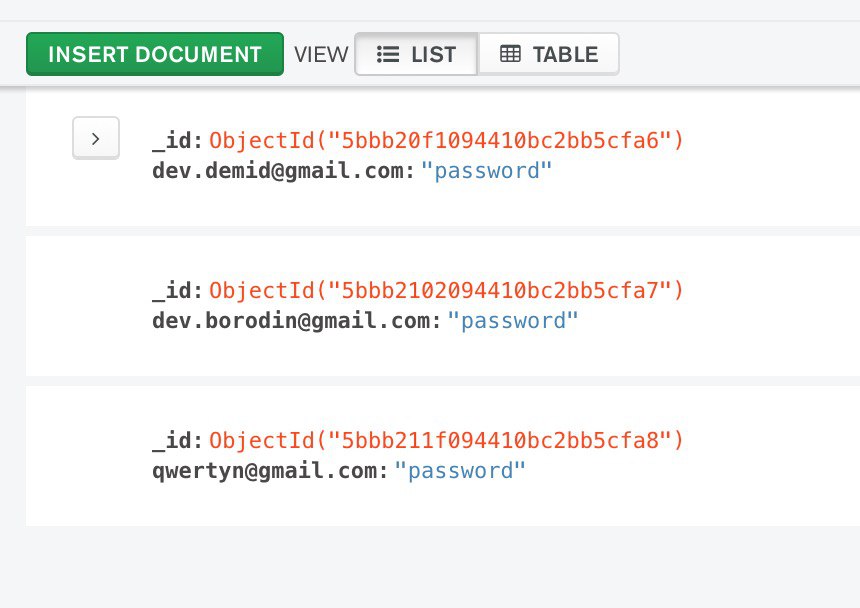Click ObjectId value ending in cfa8
This screenshot has width=860, height=608.
(446, 440)
